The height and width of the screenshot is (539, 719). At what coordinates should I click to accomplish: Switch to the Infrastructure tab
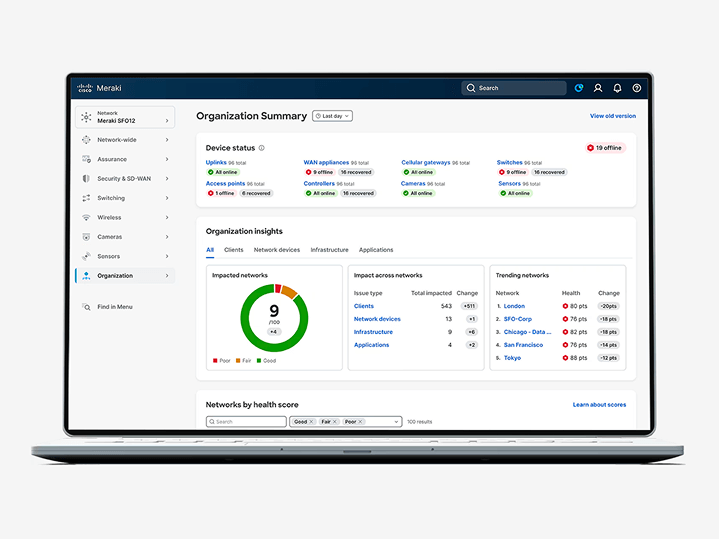329,250
